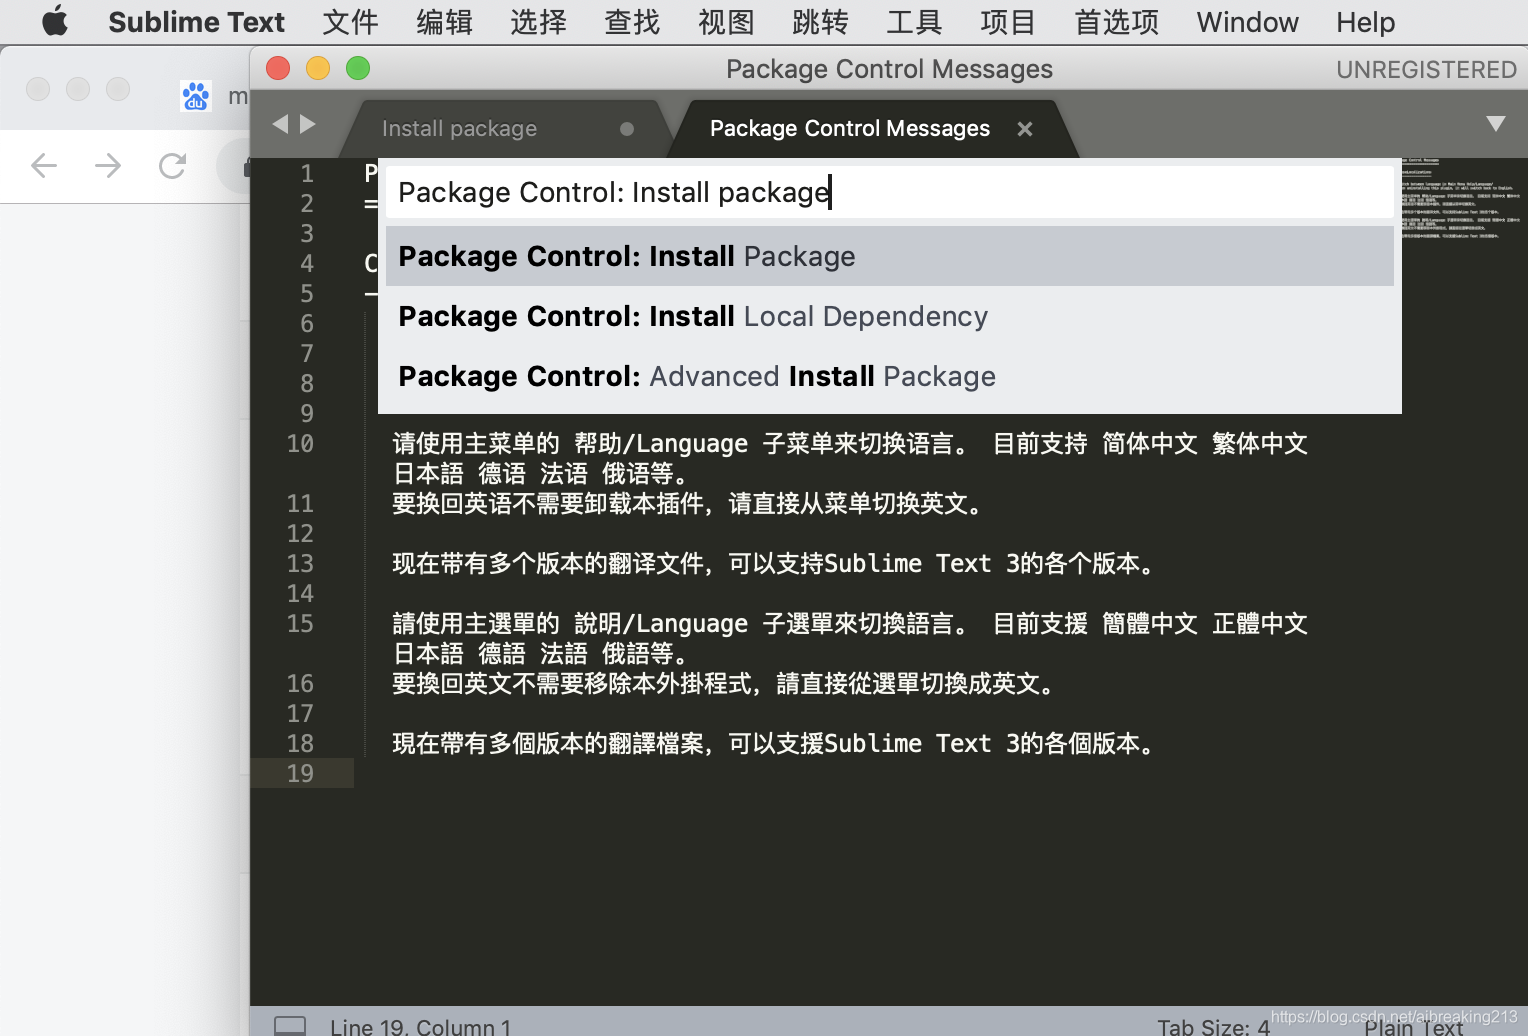Click the back navigation arrow in the tab bar

pos(279,123)
